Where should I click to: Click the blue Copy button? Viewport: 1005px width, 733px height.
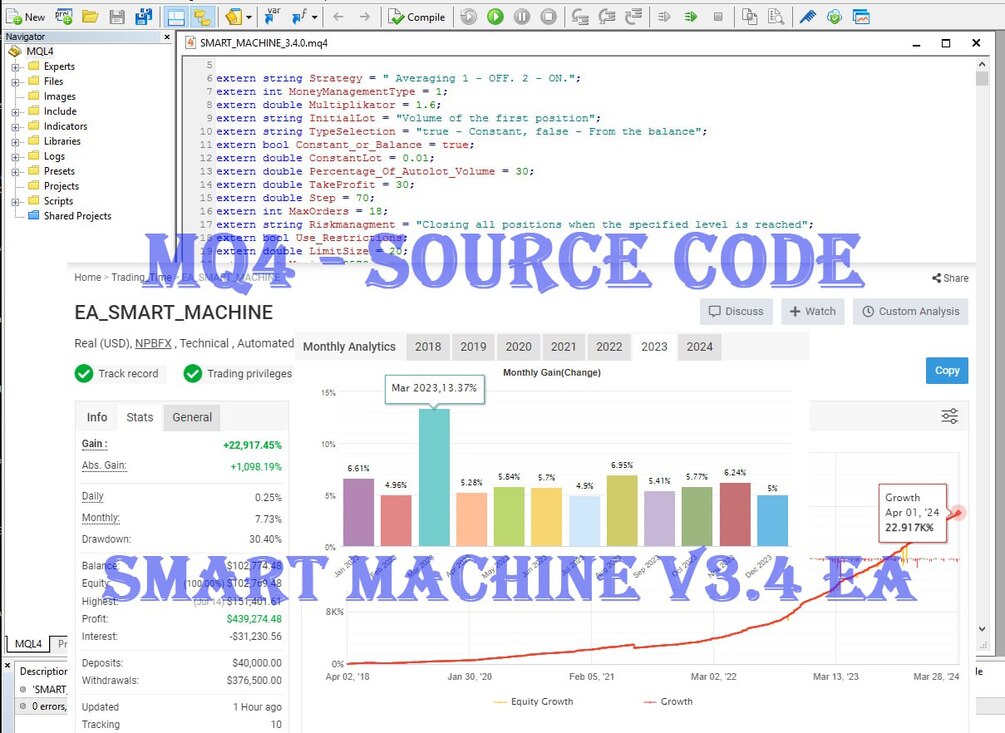click(947, 370)
